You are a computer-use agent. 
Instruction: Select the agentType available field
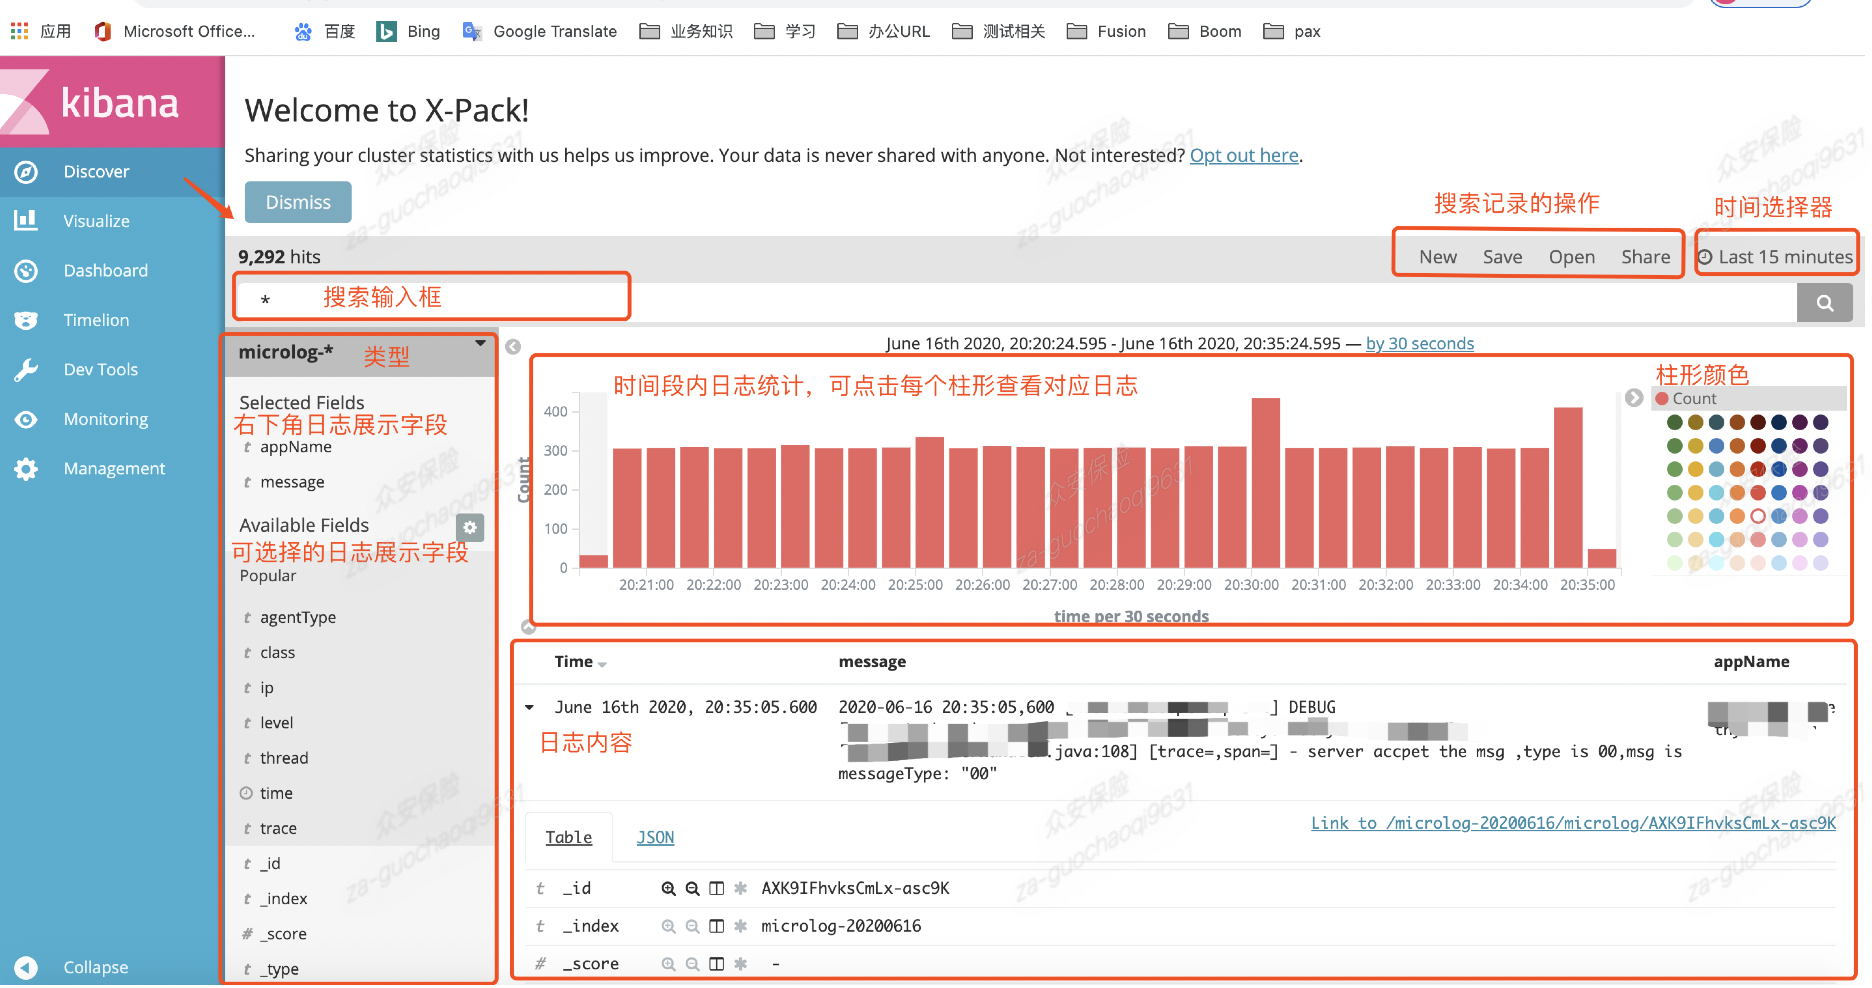coord(298,618)
